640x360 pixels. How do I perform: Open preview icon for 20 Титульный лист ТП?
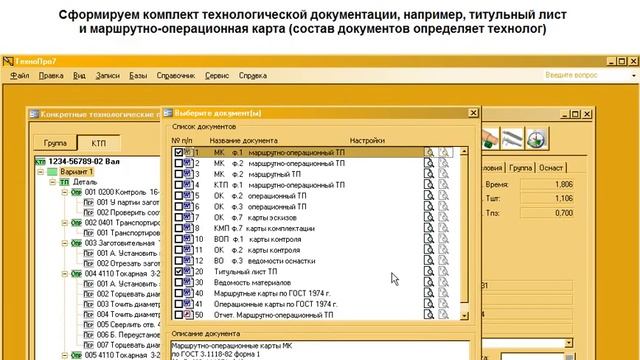tap(429, 271)
